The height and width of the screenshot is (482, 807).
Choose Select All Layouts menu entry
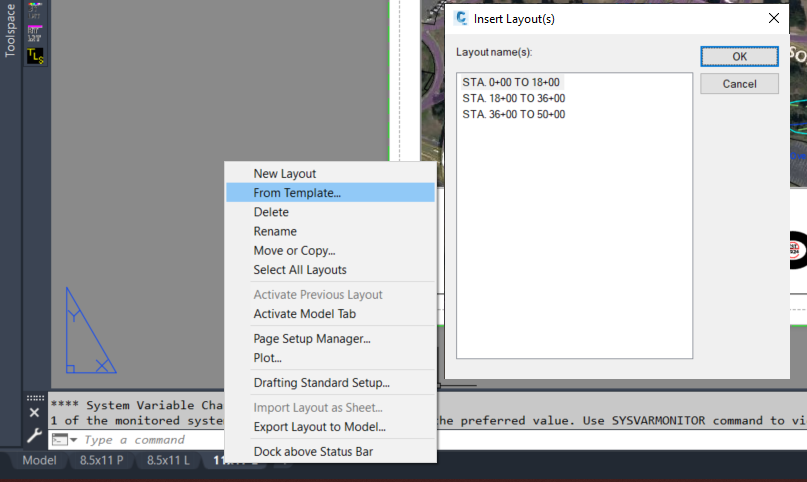point(330,270)
